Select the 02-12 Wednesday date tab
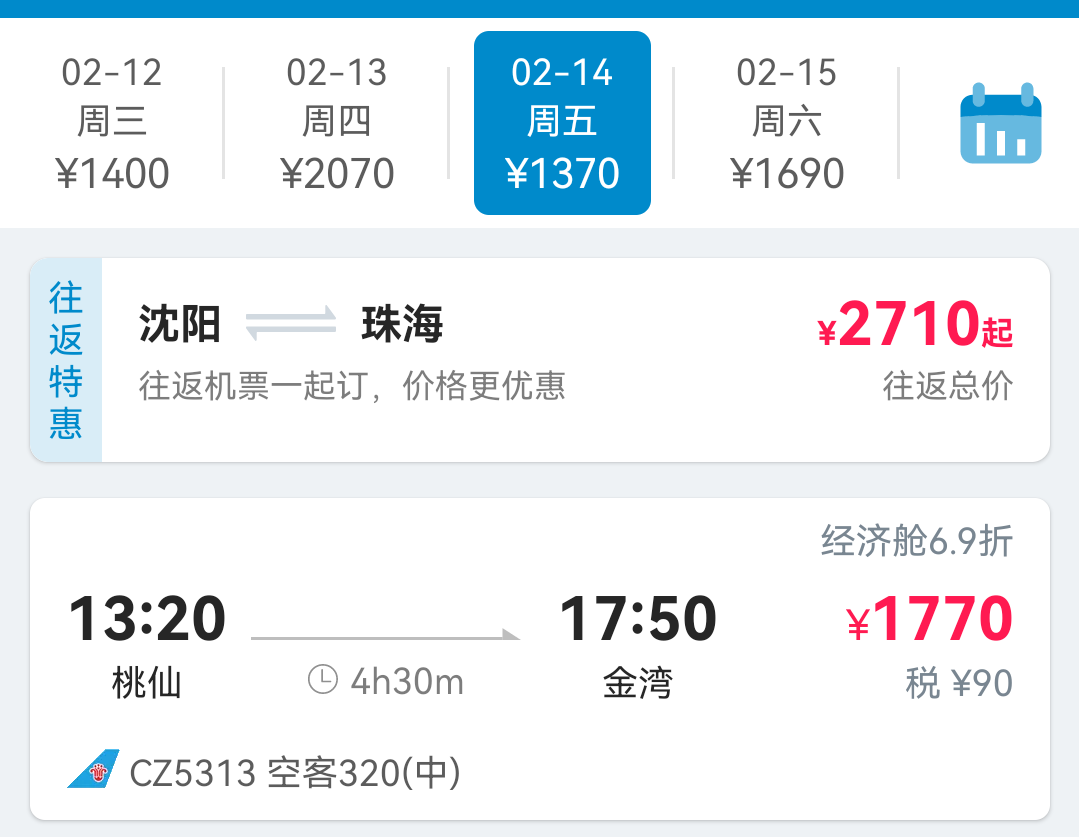1079x837 pixels. 112,123
